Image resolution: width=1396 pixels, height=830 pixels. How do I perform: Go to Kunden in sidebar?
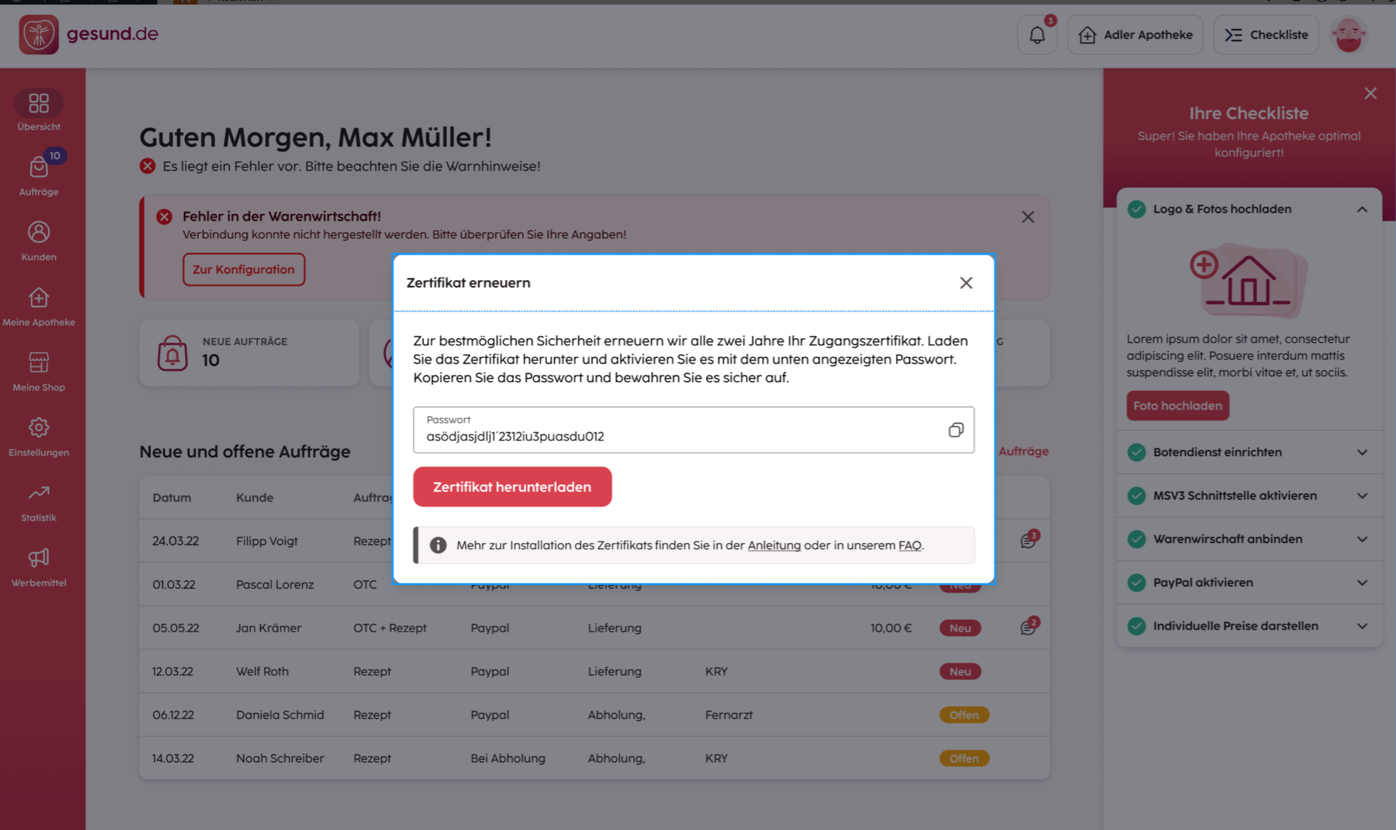38,241
